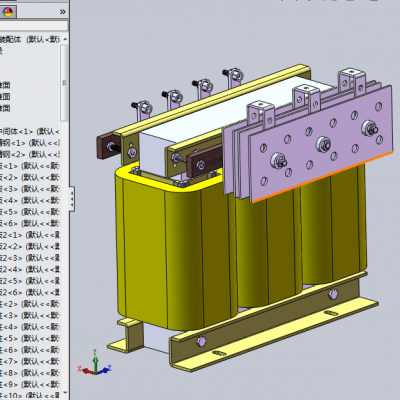This screenshot has width=400, height=400.
Task: Click the tree scrollbar up arrow
Action: (65, 39)
